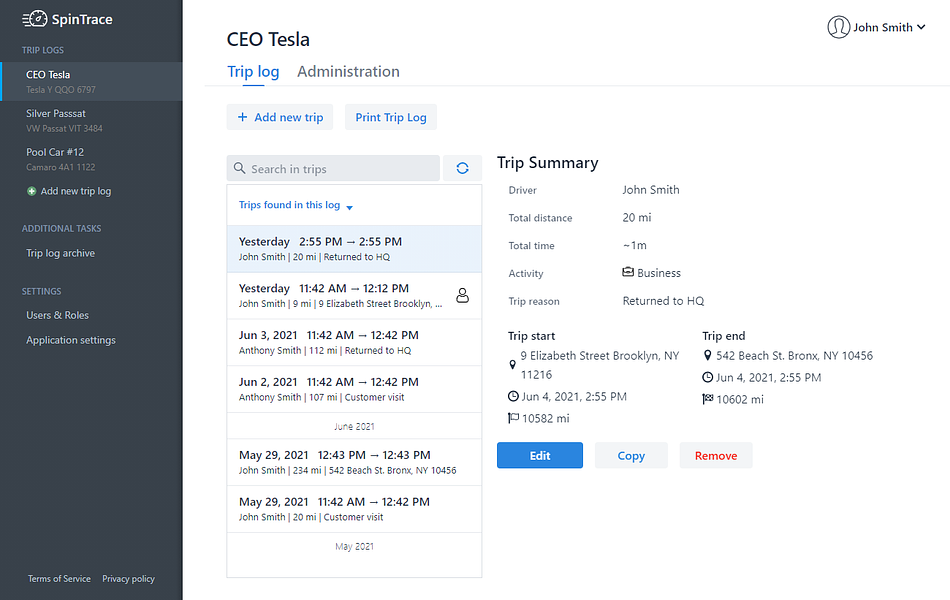Click the red Remove button
This screenshot has width=950, height=600.
click(x=716, y=455)
